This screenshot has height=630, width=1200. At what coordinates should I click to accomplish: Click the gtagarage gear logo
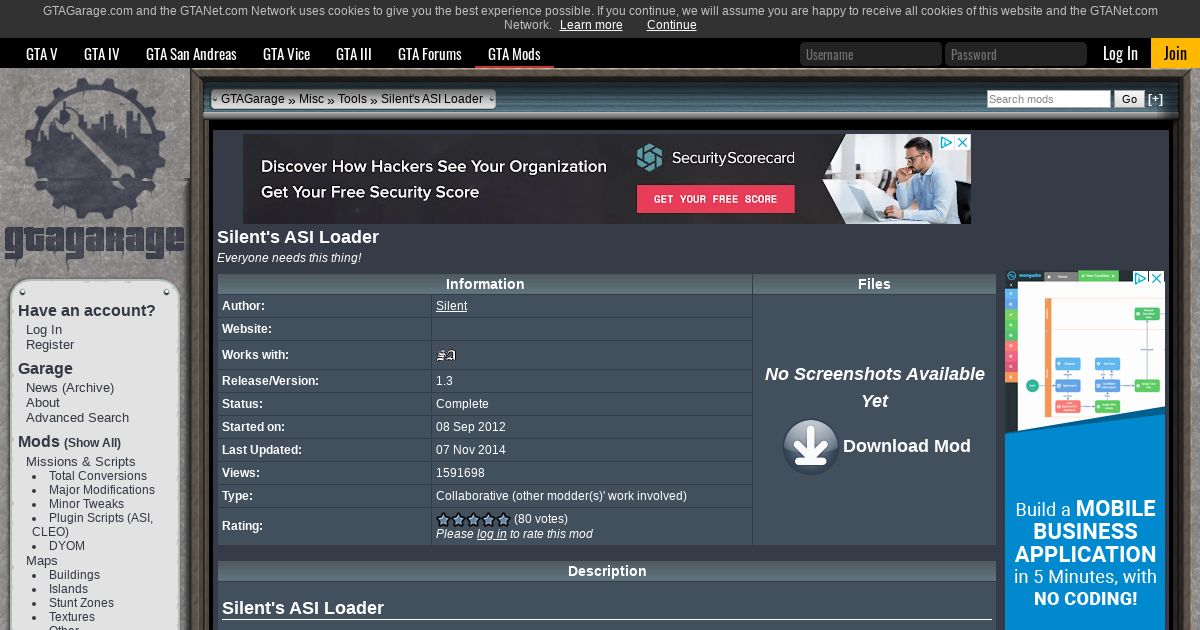coord(95,171)
